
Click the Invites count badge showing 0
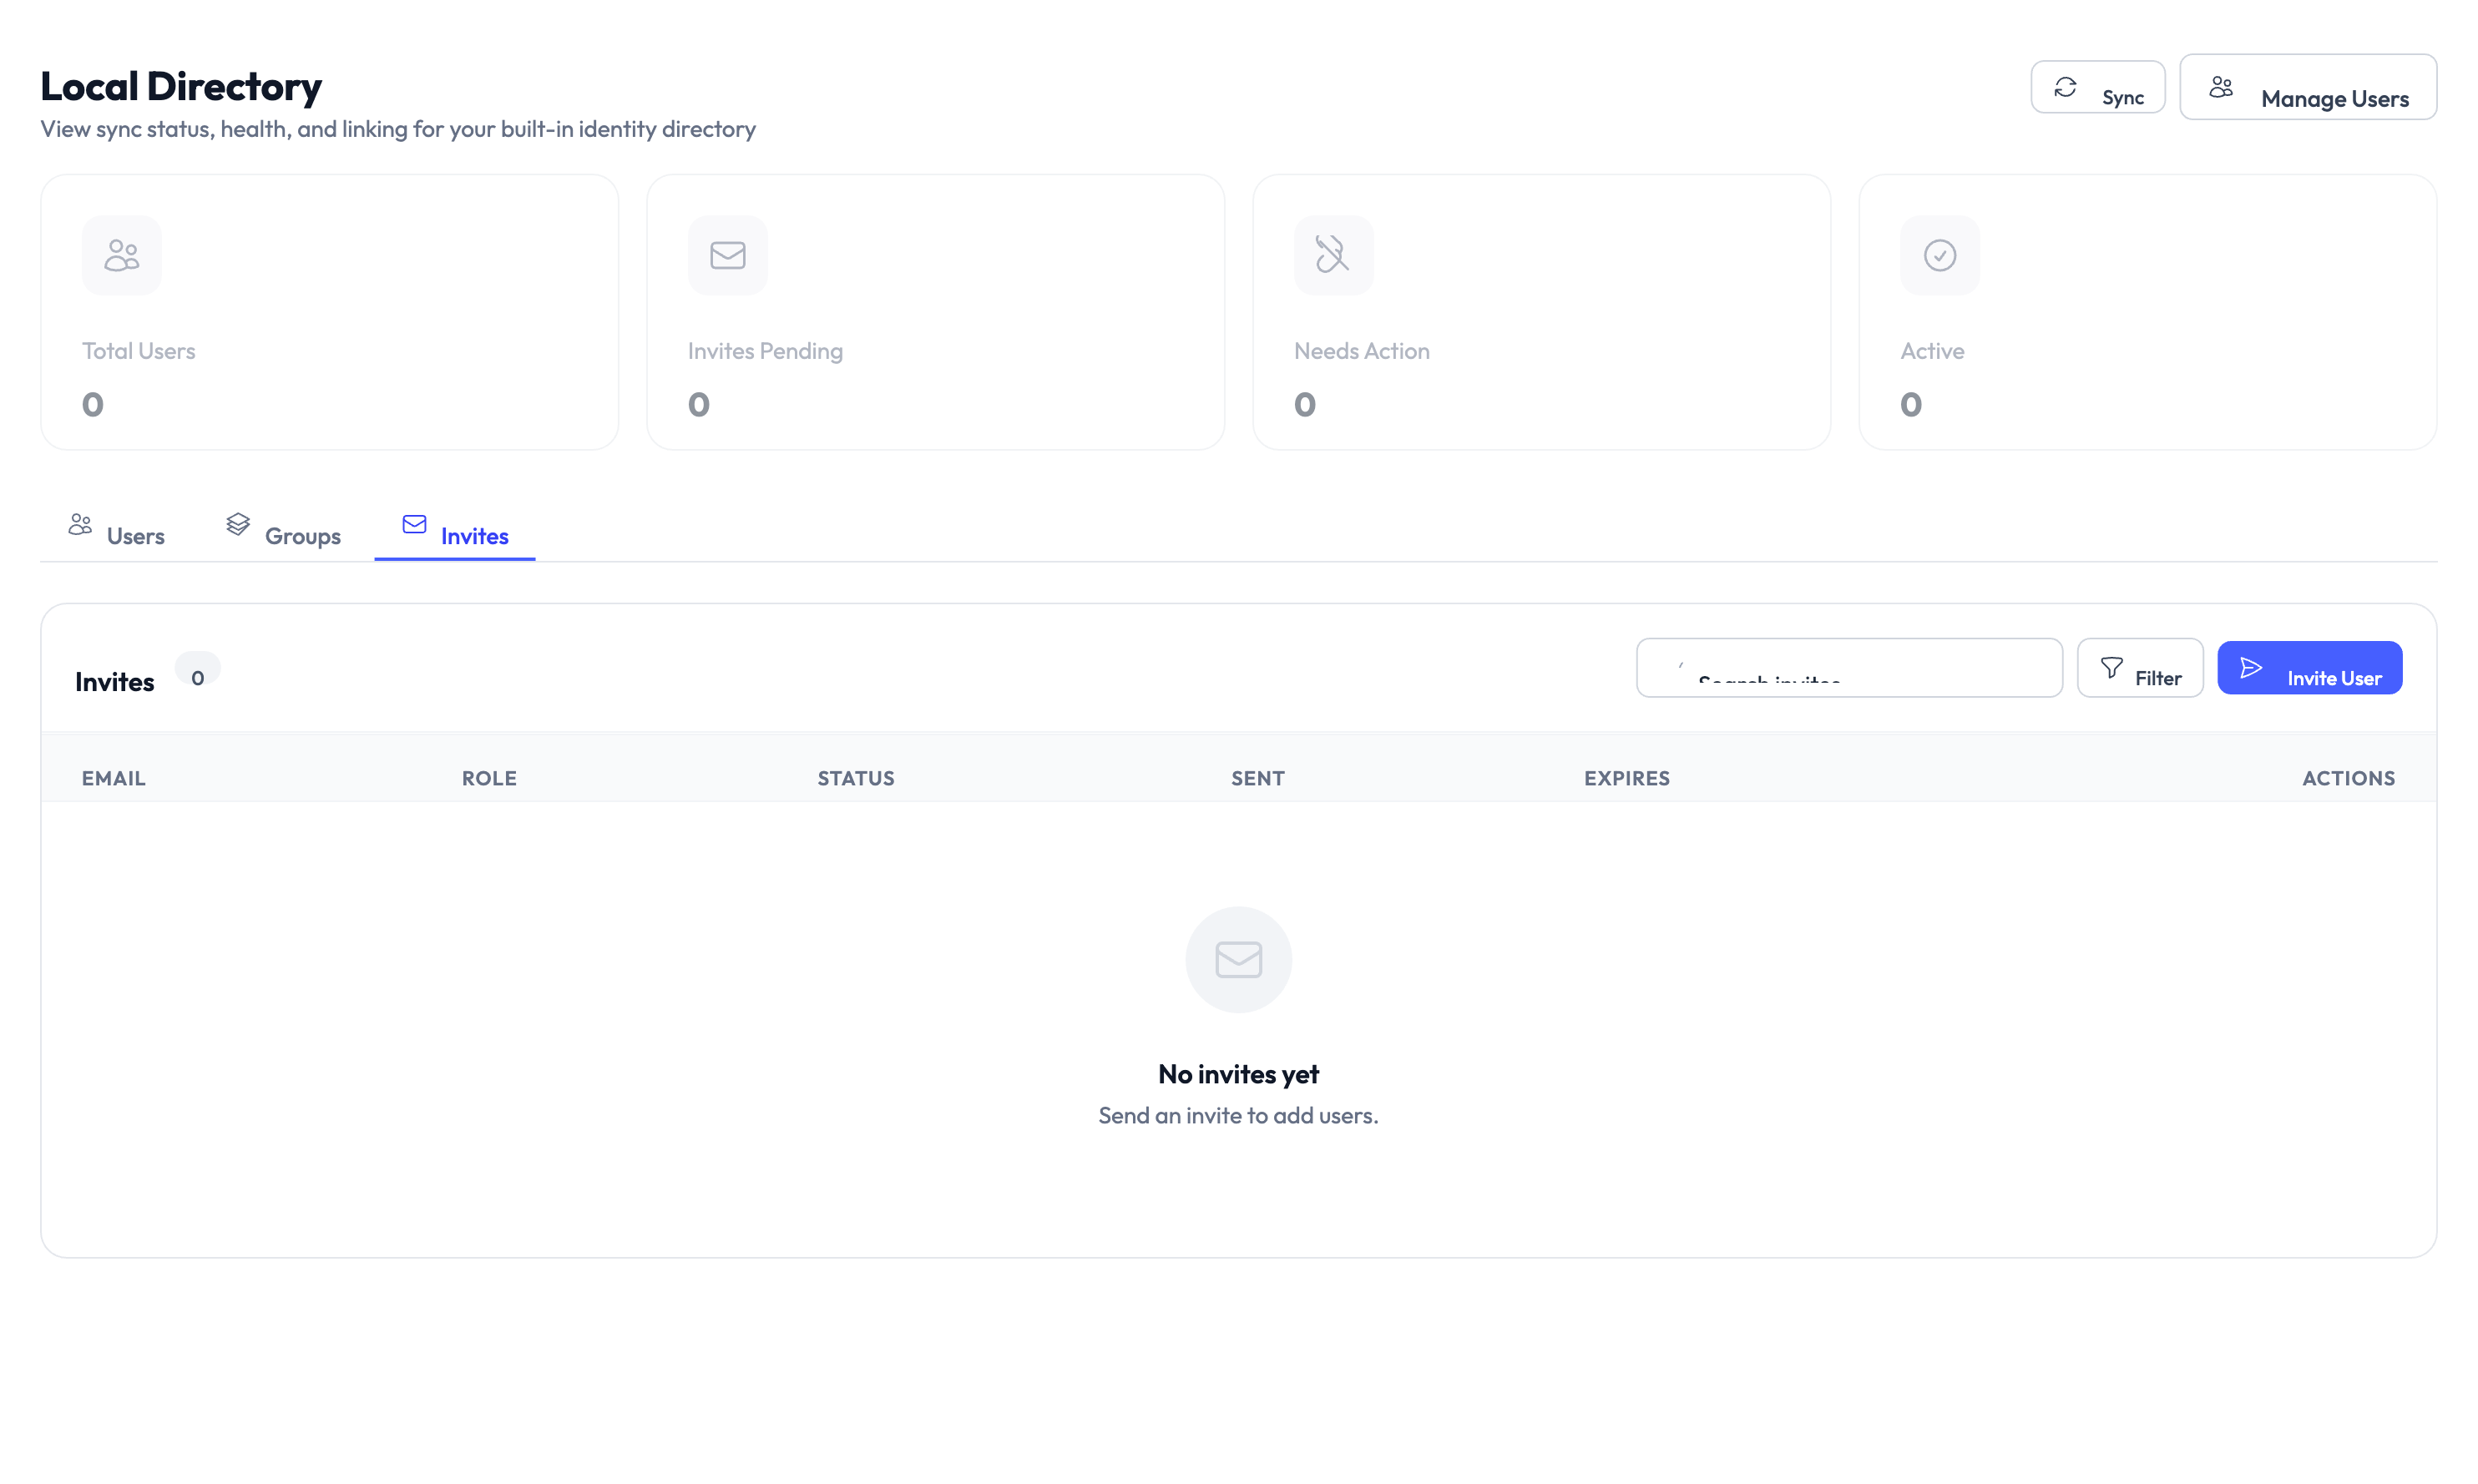click(x=198, y=672)
